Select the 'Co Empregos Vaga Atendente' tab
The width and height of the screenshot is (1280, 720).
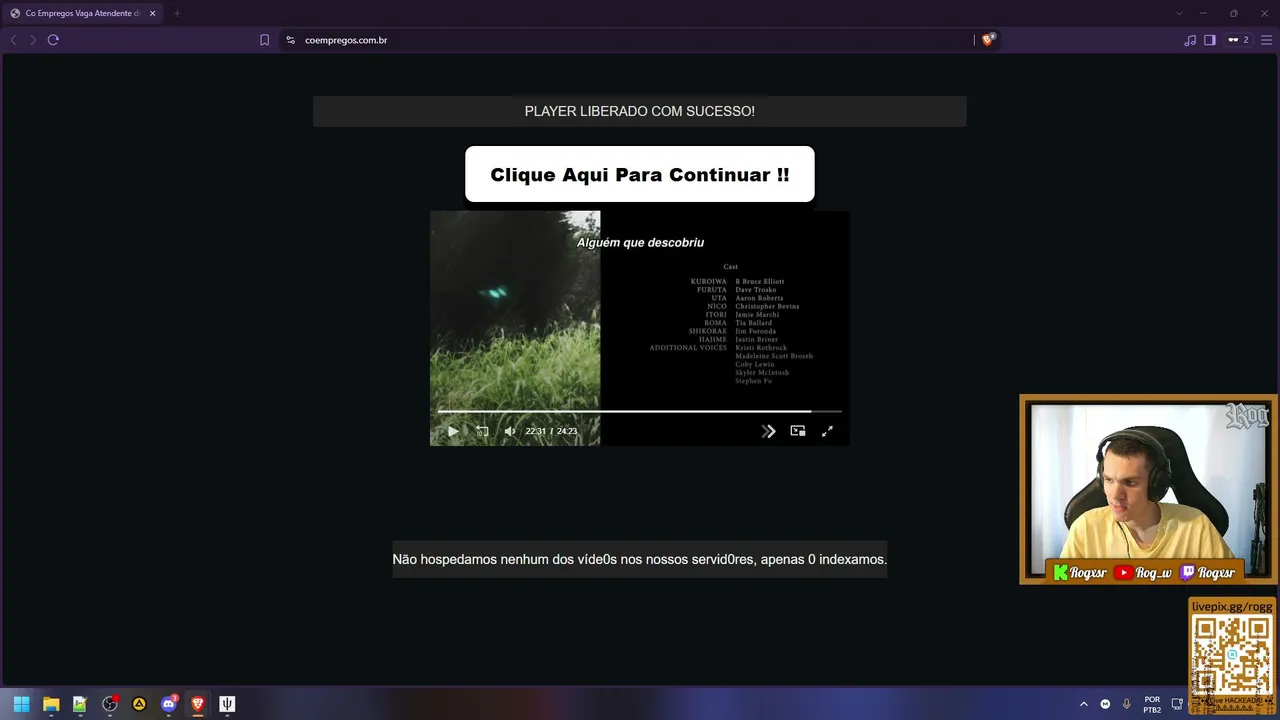point(83,13)
